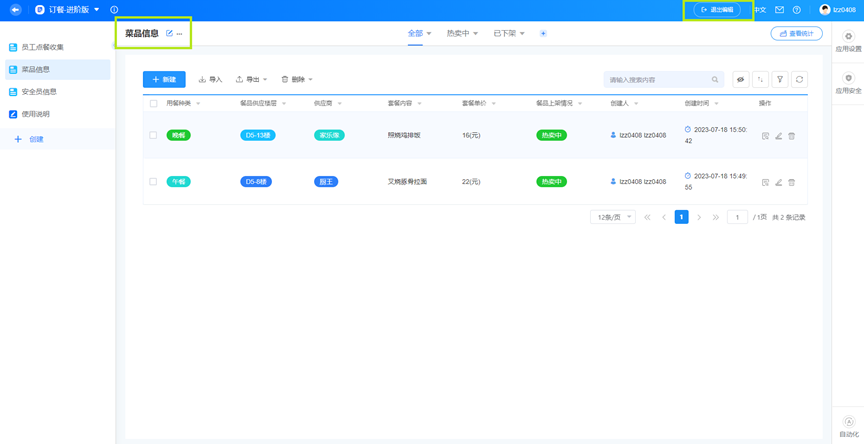Select 菜品信息 in the sidebar
This screenshot has width=864, height=444.
pyautogui.click(x=57, y=69)
